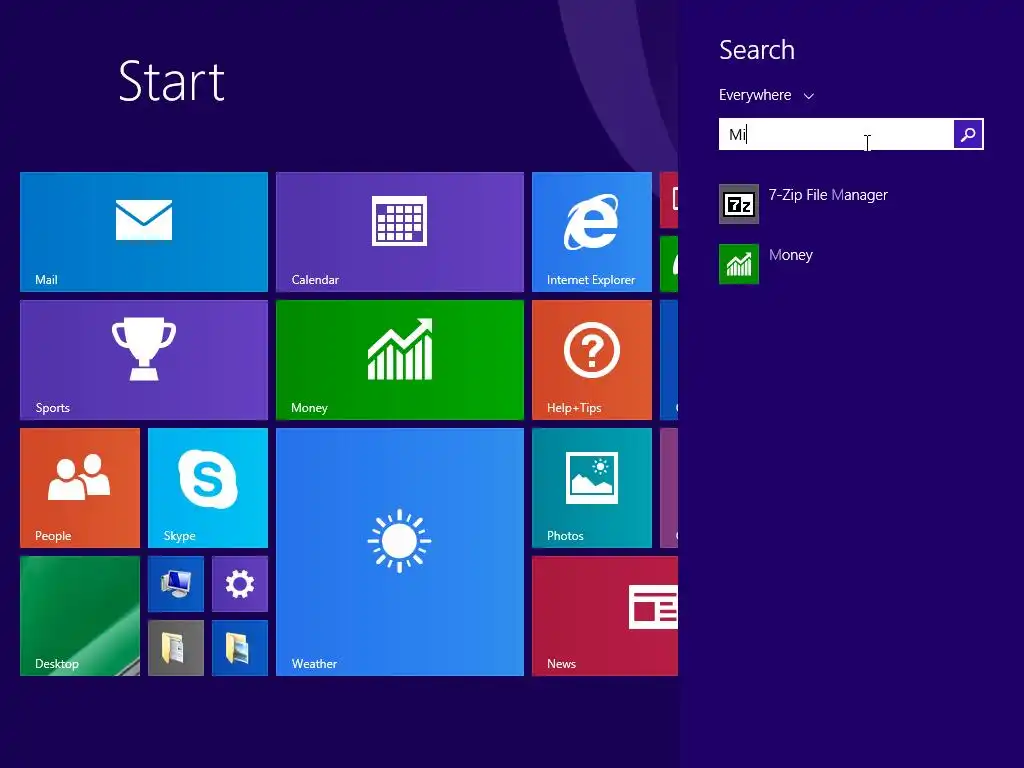Open the Sports tile

point(144,360)
